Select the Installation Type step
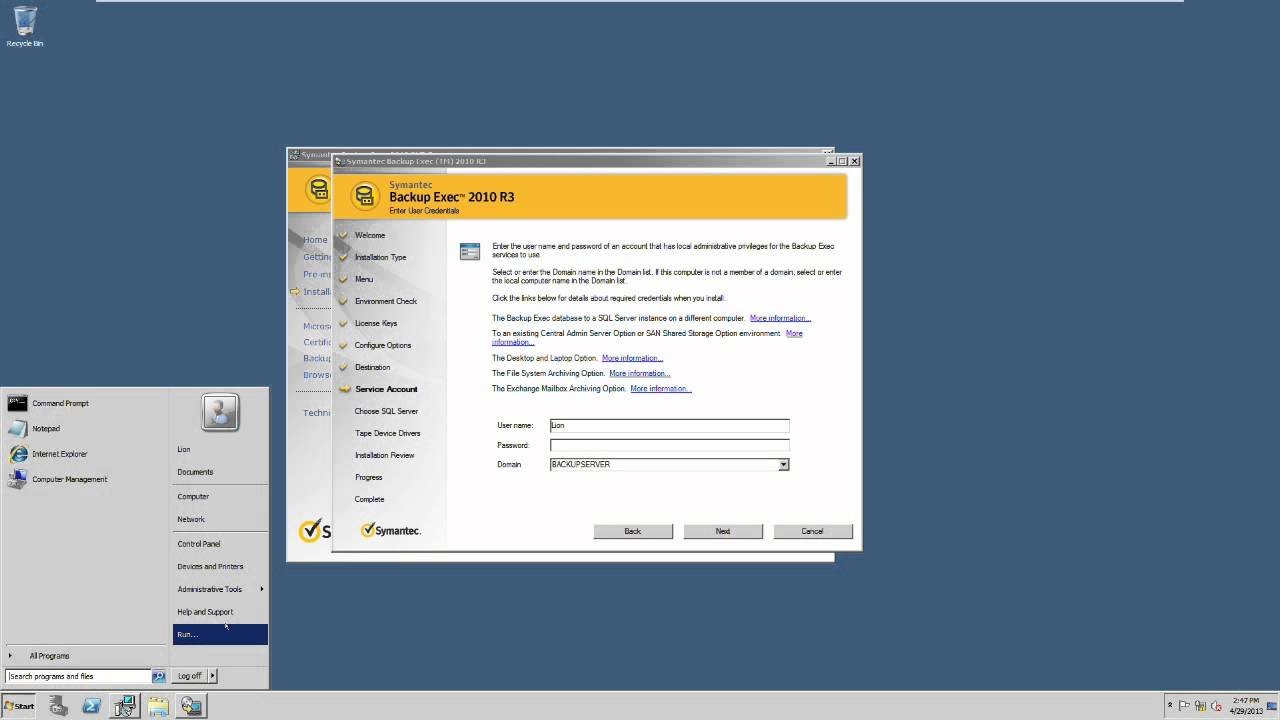 point(380,257)
